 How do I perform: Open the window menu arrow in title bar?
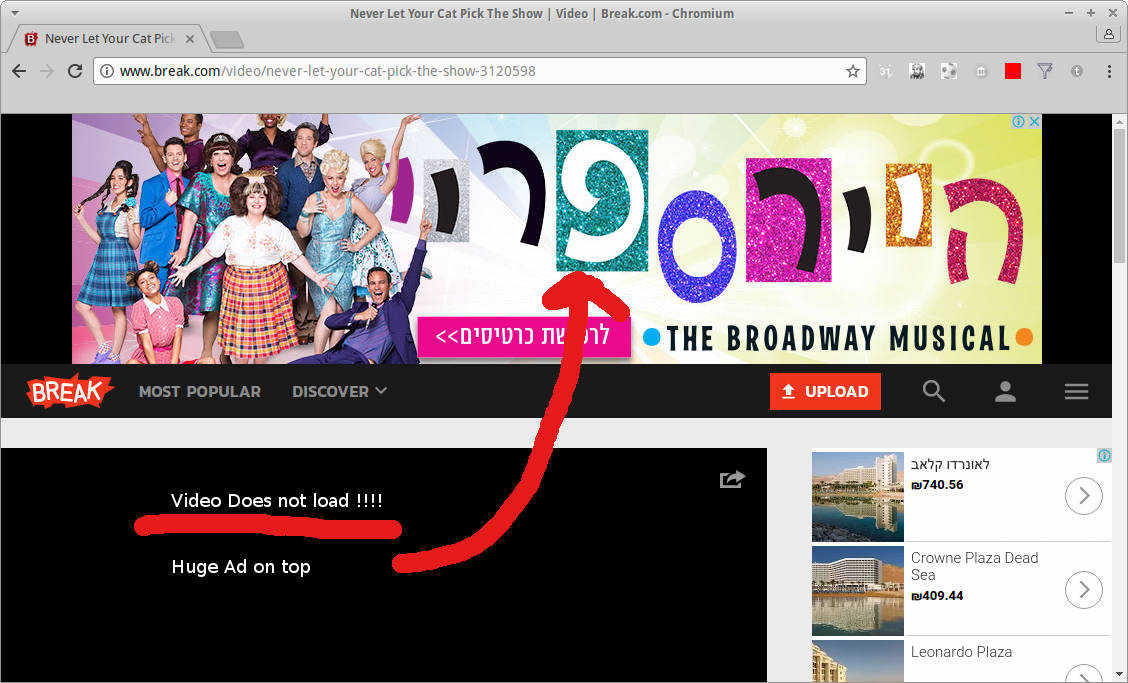[x=14, y=13]
